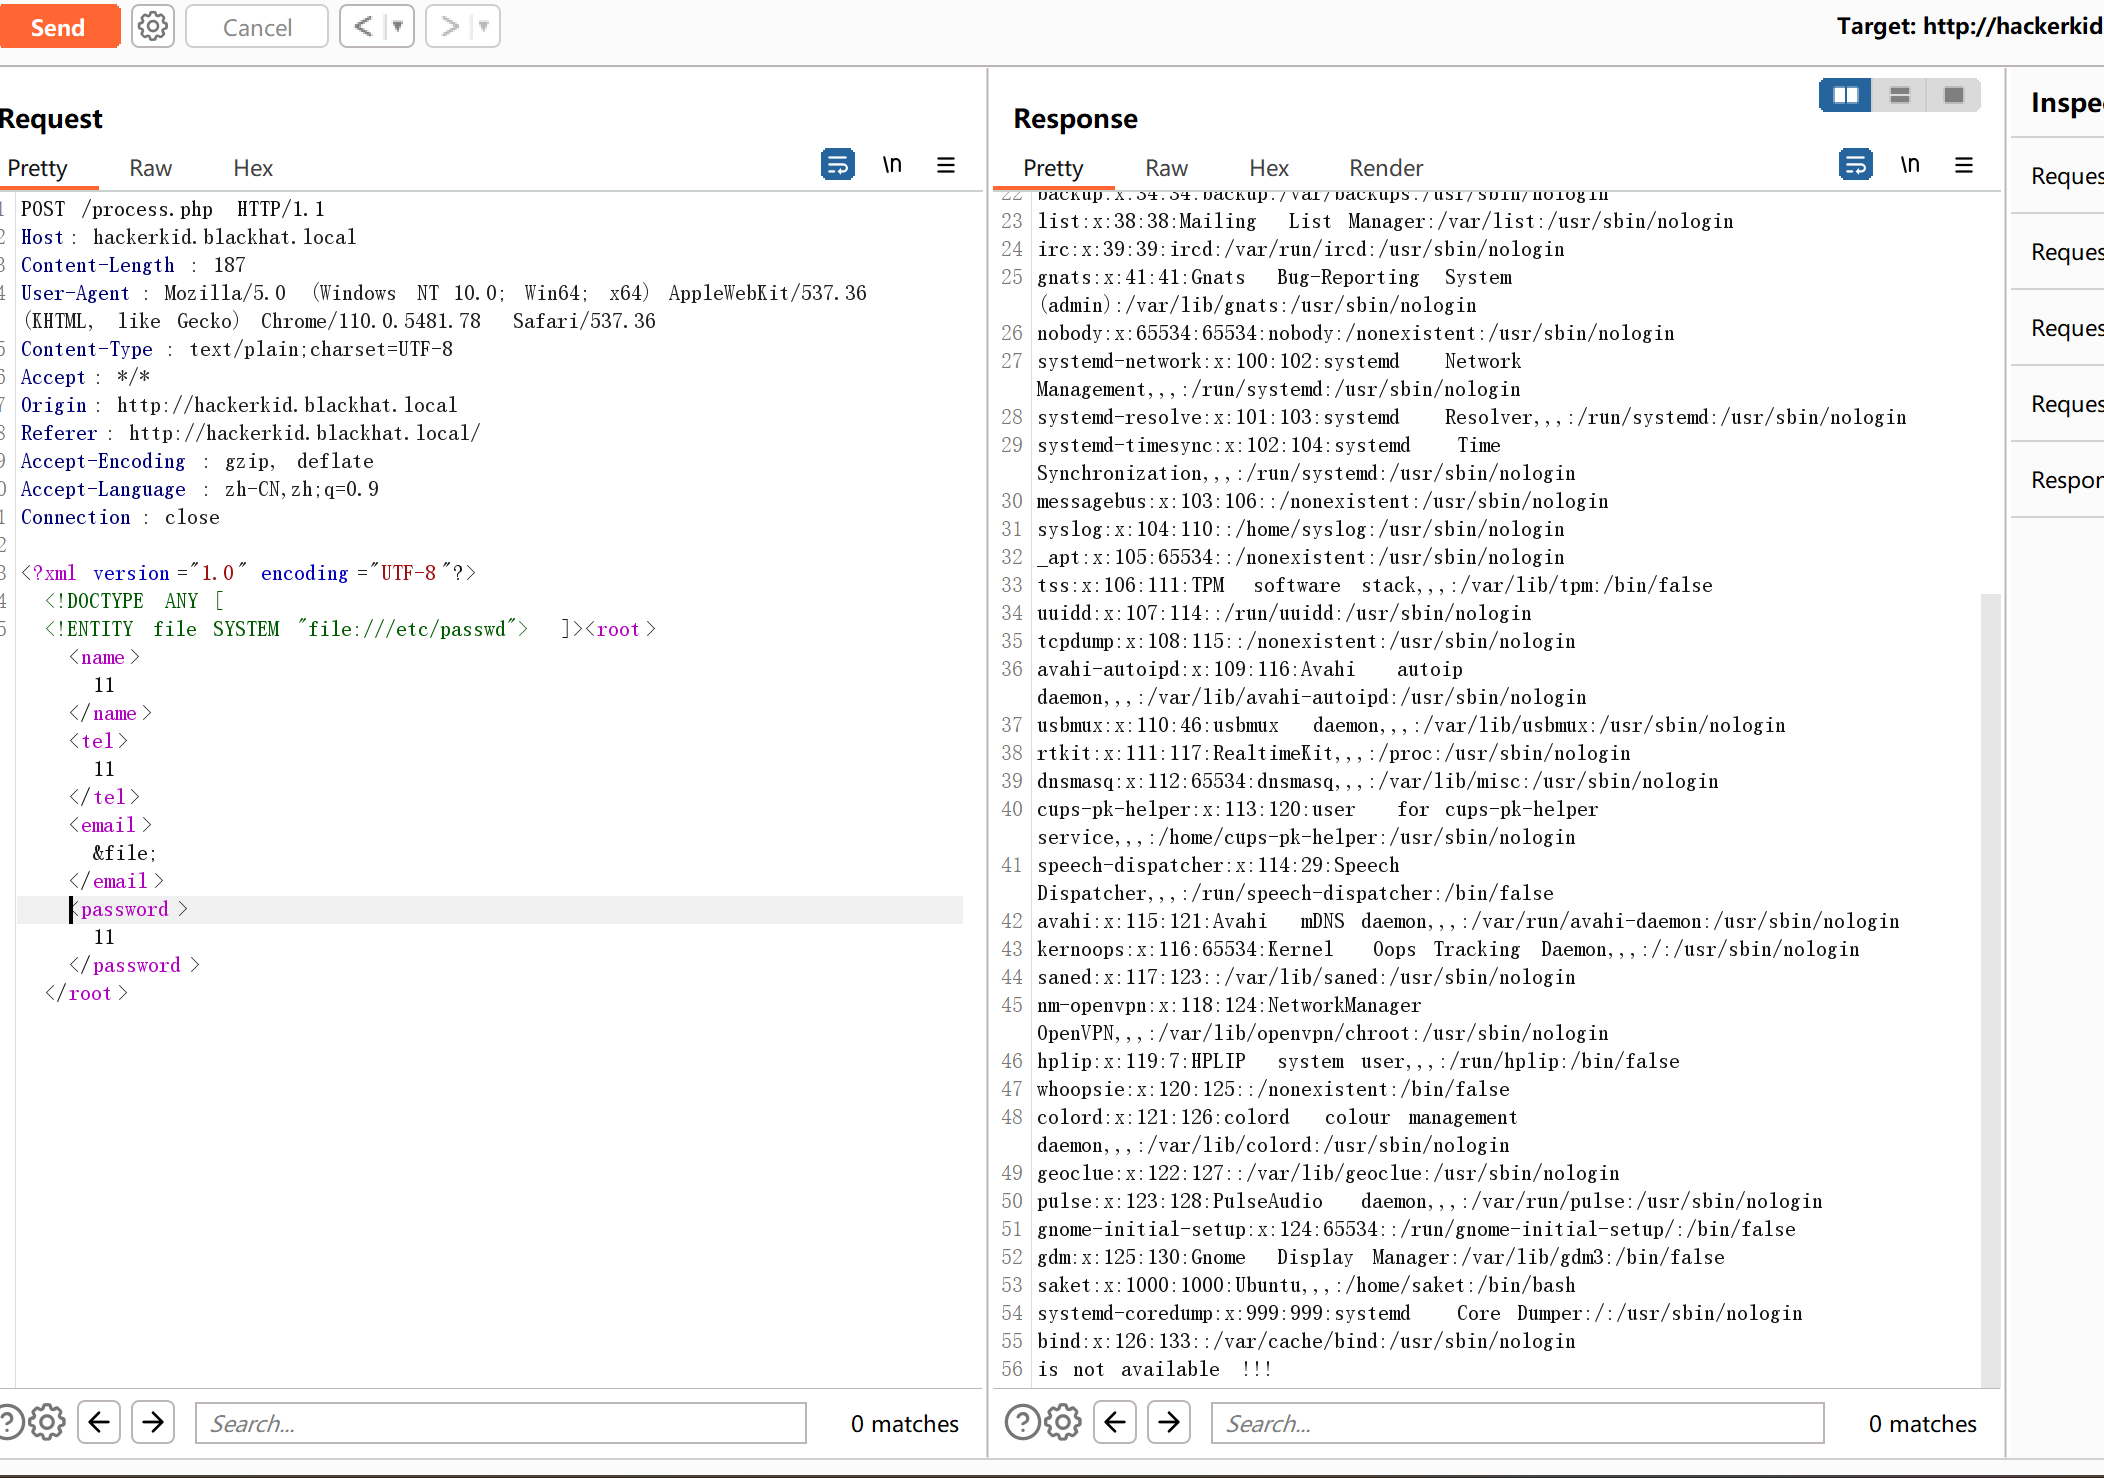The image size is (2104, 1478).
Task: Expand second Inspector Request section
Action: click(2066, 252)
